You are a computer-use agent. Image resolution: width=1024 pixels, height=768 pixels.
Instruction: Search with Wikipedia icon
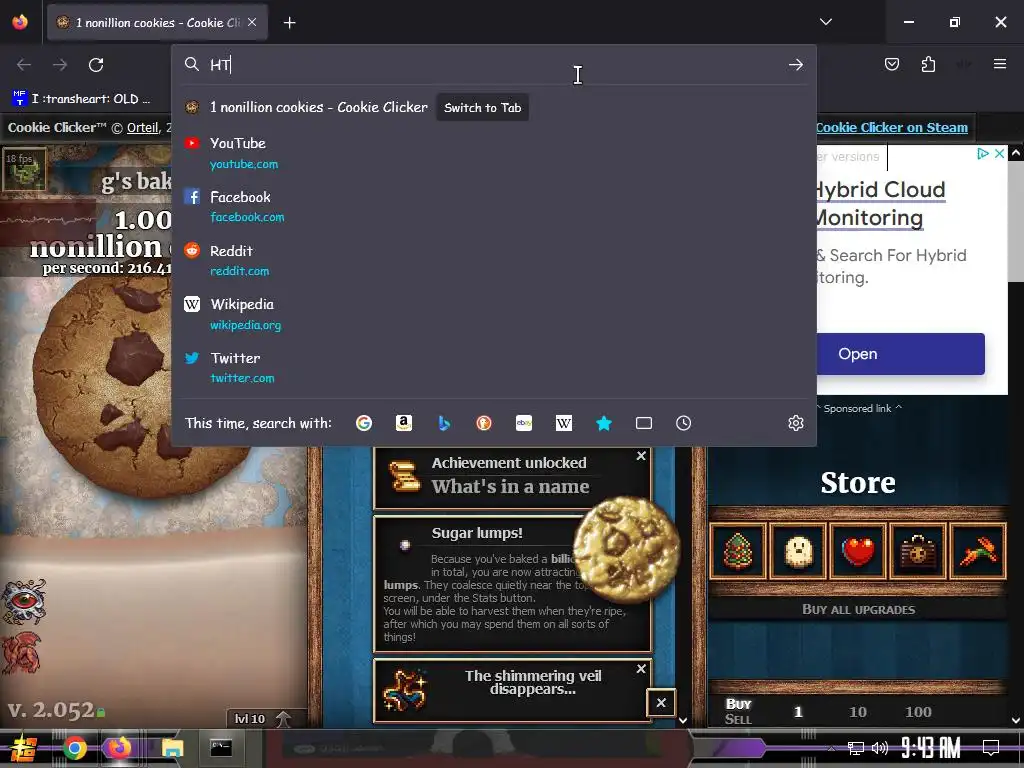[x=564, y=423]
